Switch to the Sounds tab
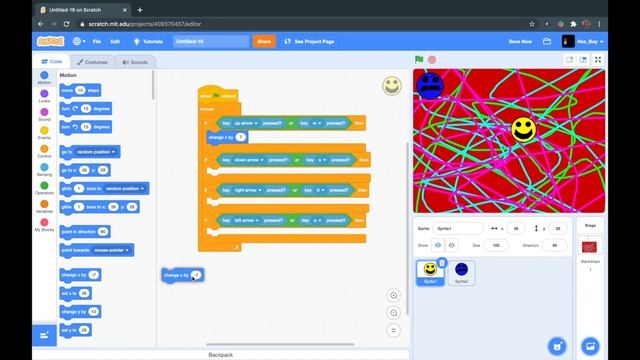Screen dimensions: 640x360 [x=135, y=62]
